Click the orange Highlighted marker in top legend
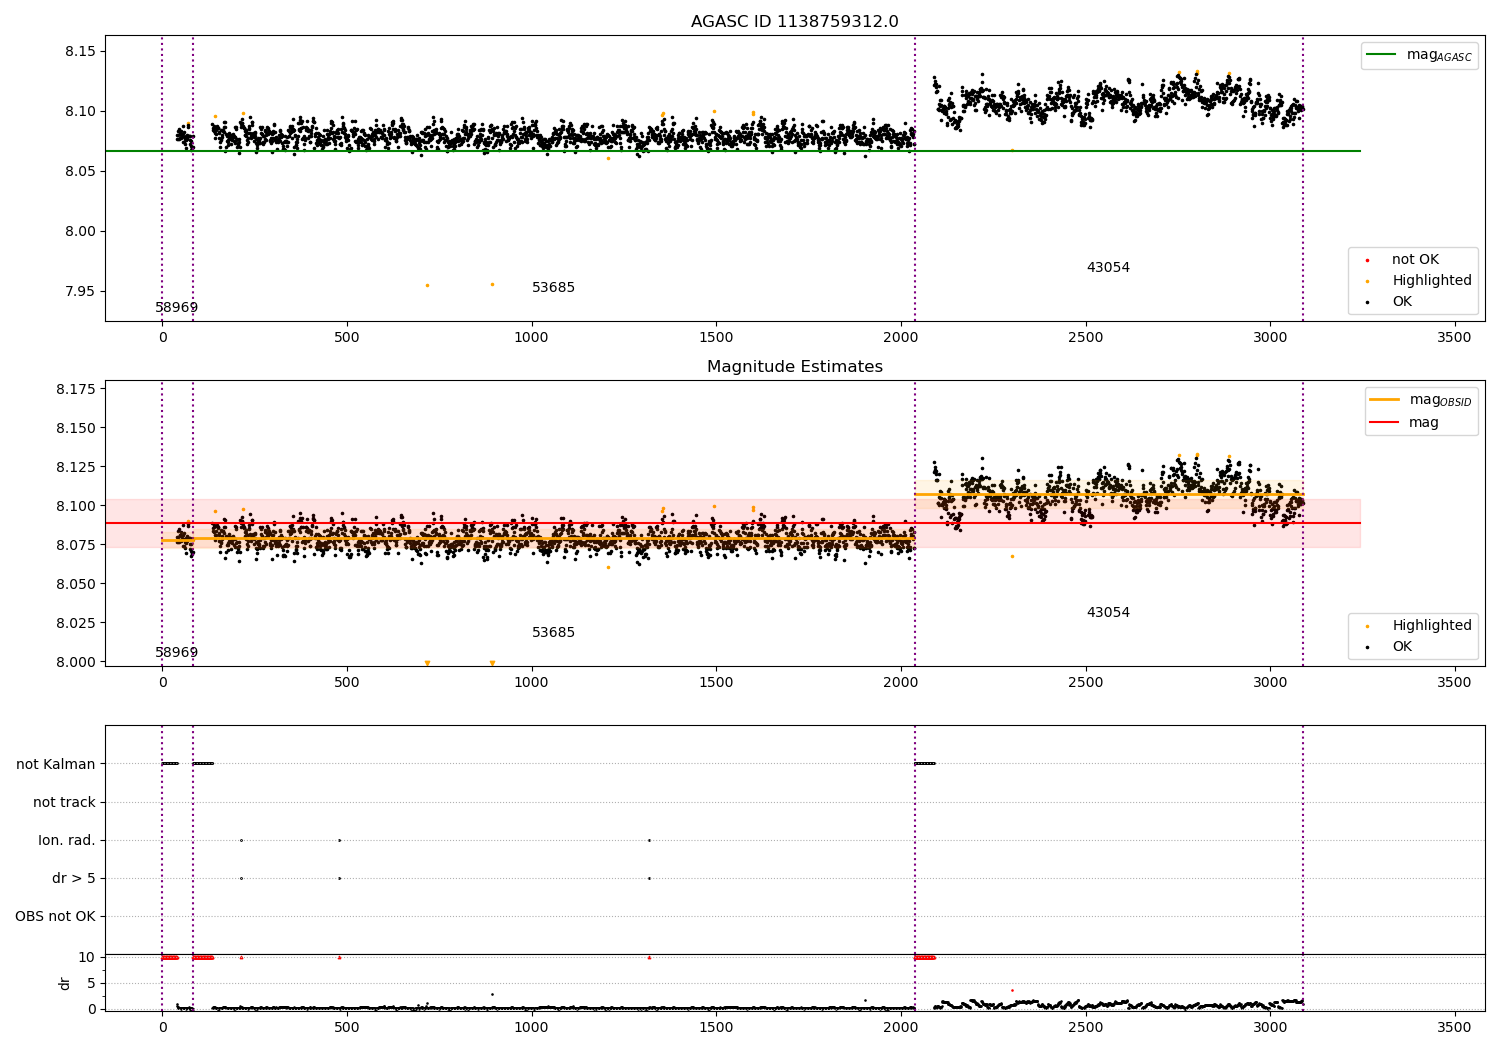 click(x=1367, y=281)
